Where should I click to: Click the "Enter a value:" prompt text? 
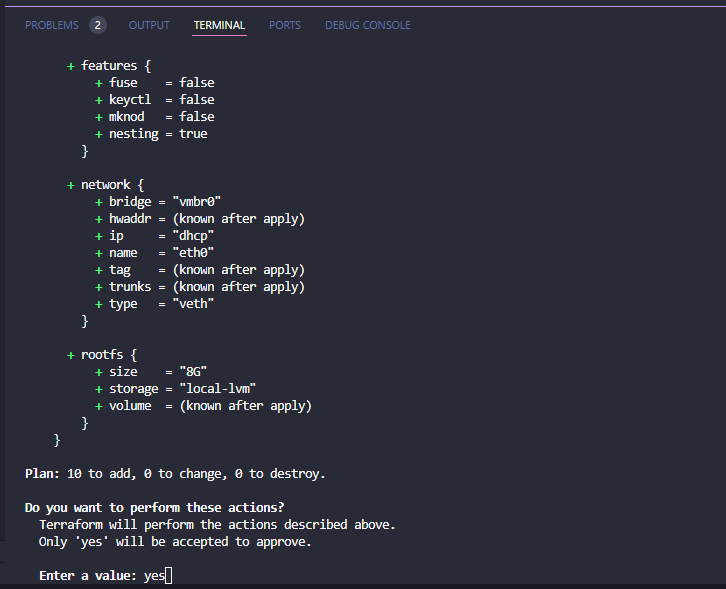click(88, 576)
